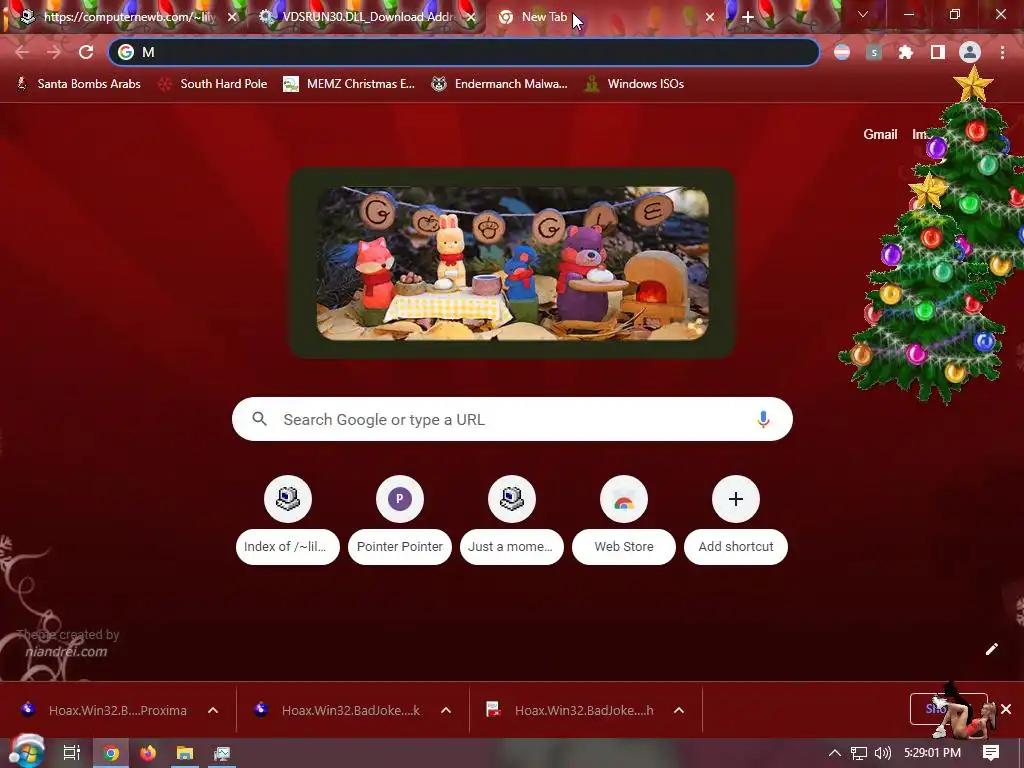Click the Web Store label
The image size is (1024, 768).
pyautogui.click(x=624, y=547)
